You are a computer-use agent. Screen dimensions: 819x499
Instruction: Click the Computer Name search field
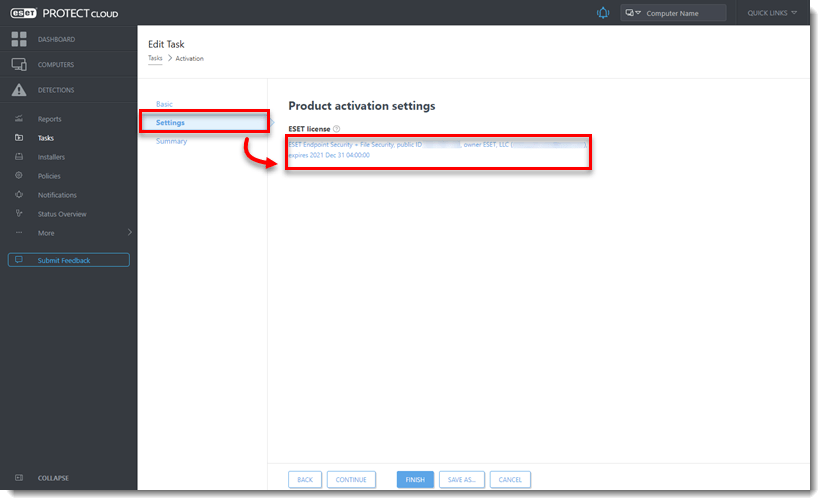tap(684, 13)
